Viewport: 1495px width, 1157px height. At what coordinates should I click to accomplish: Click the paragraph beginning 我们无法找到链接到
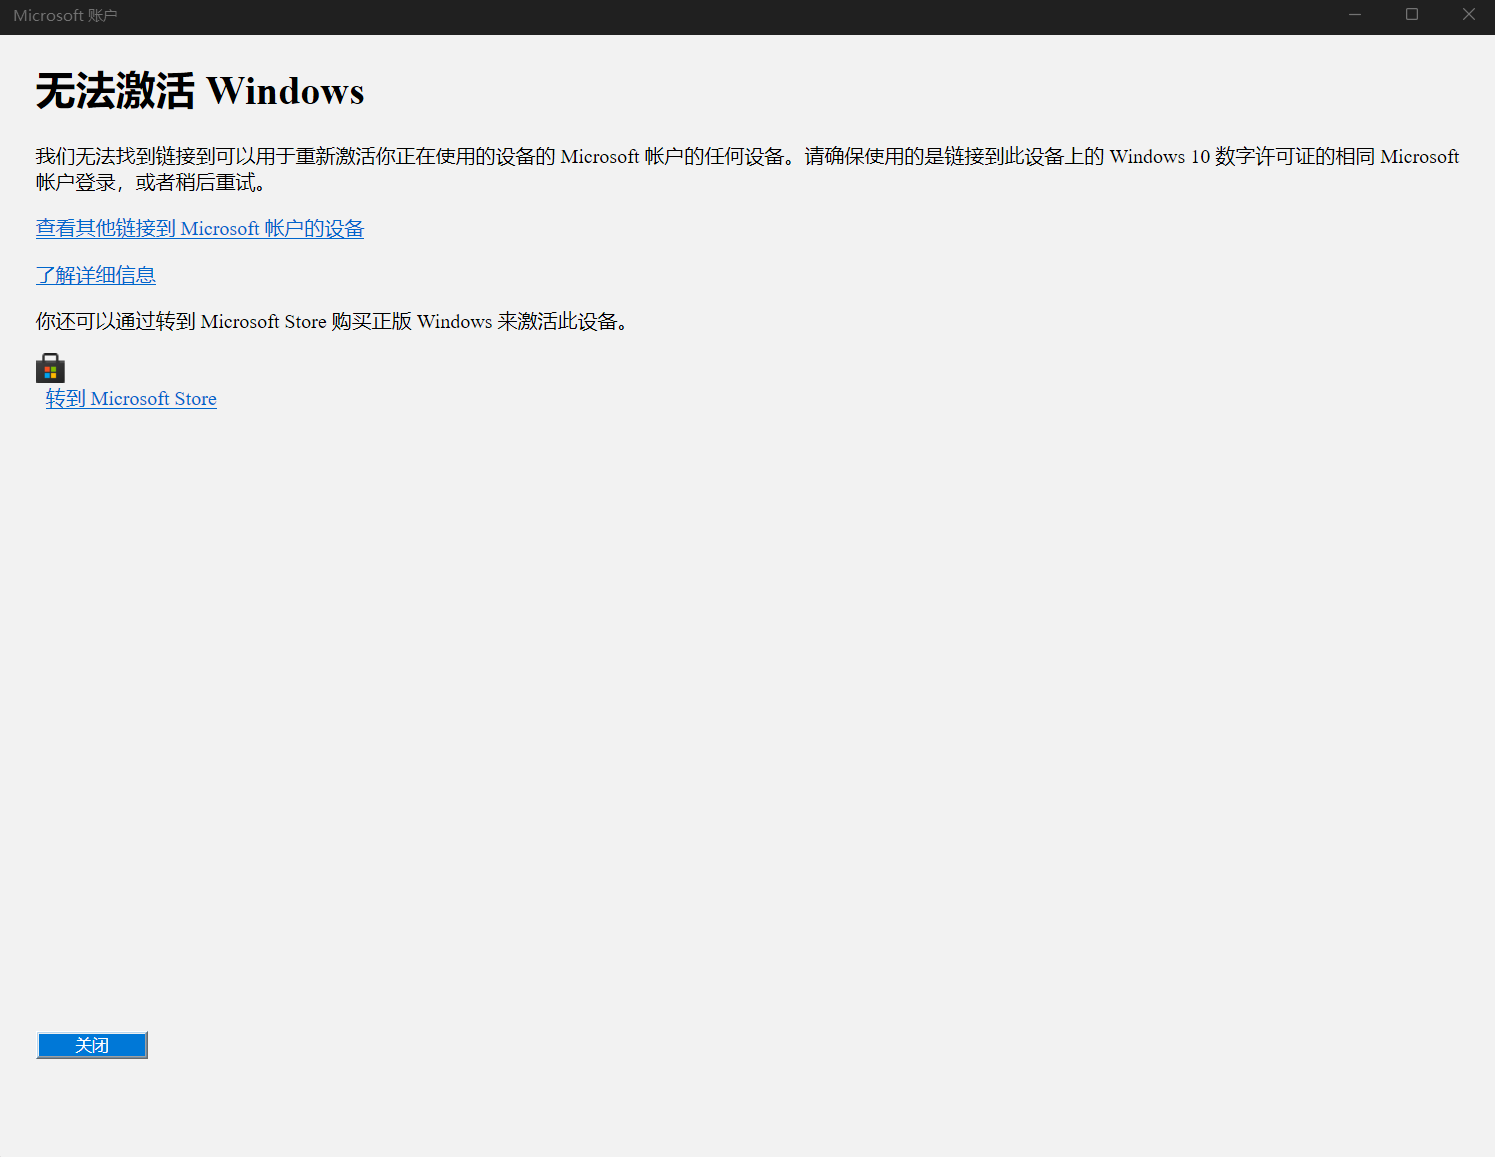[x=747, y=169]
